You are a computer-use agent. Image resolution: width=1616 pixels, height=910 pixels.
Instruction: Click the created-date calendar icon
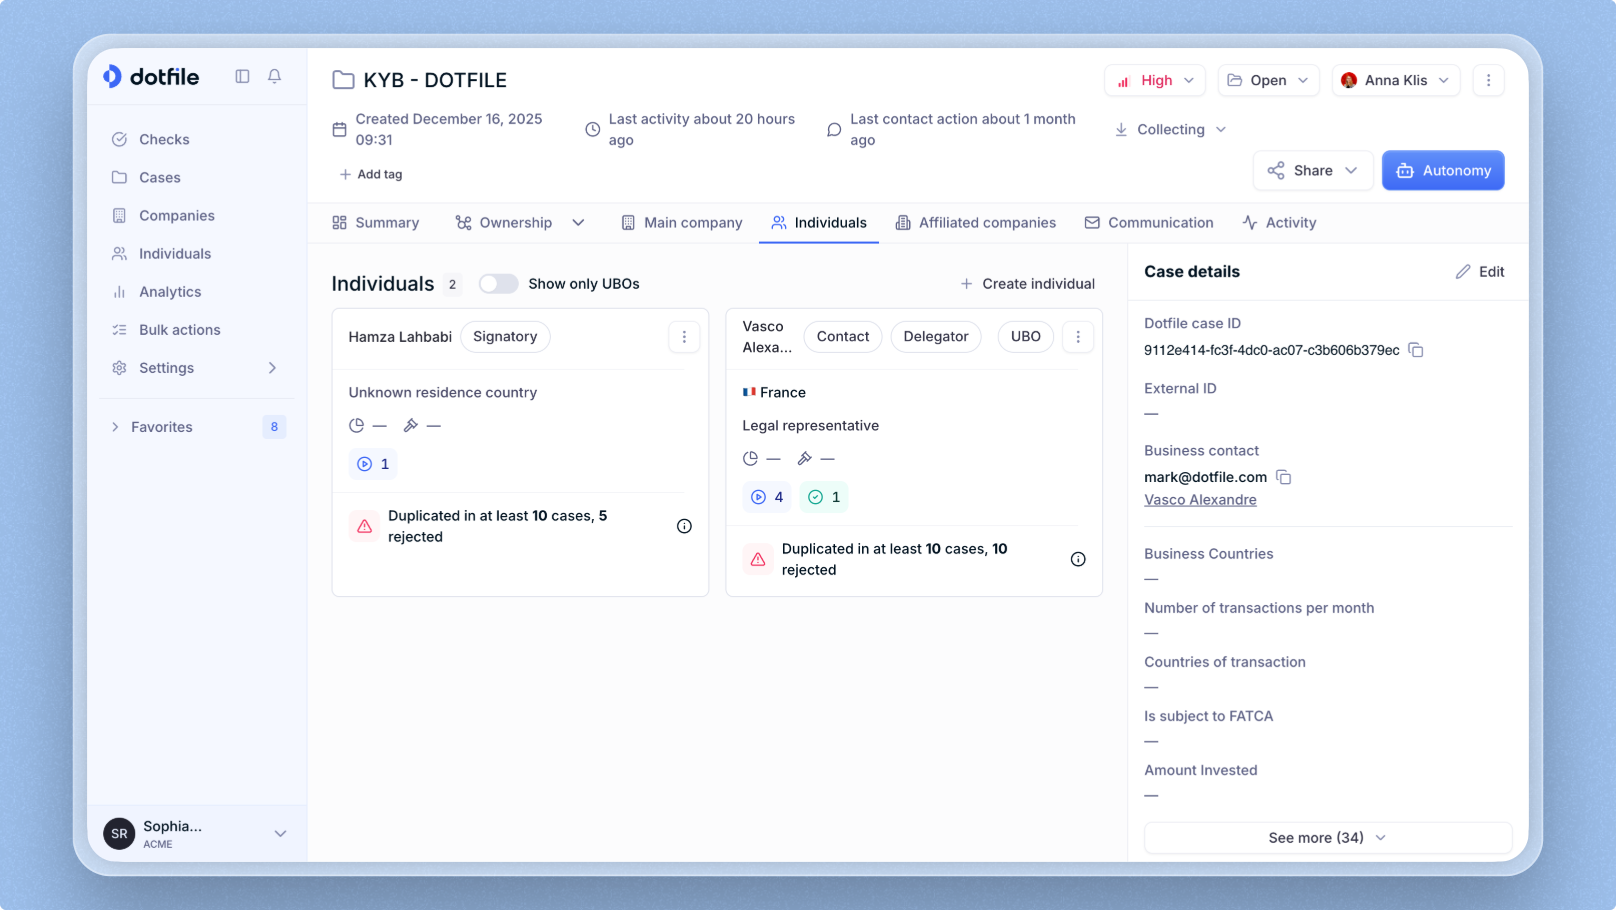click(340, 129)
